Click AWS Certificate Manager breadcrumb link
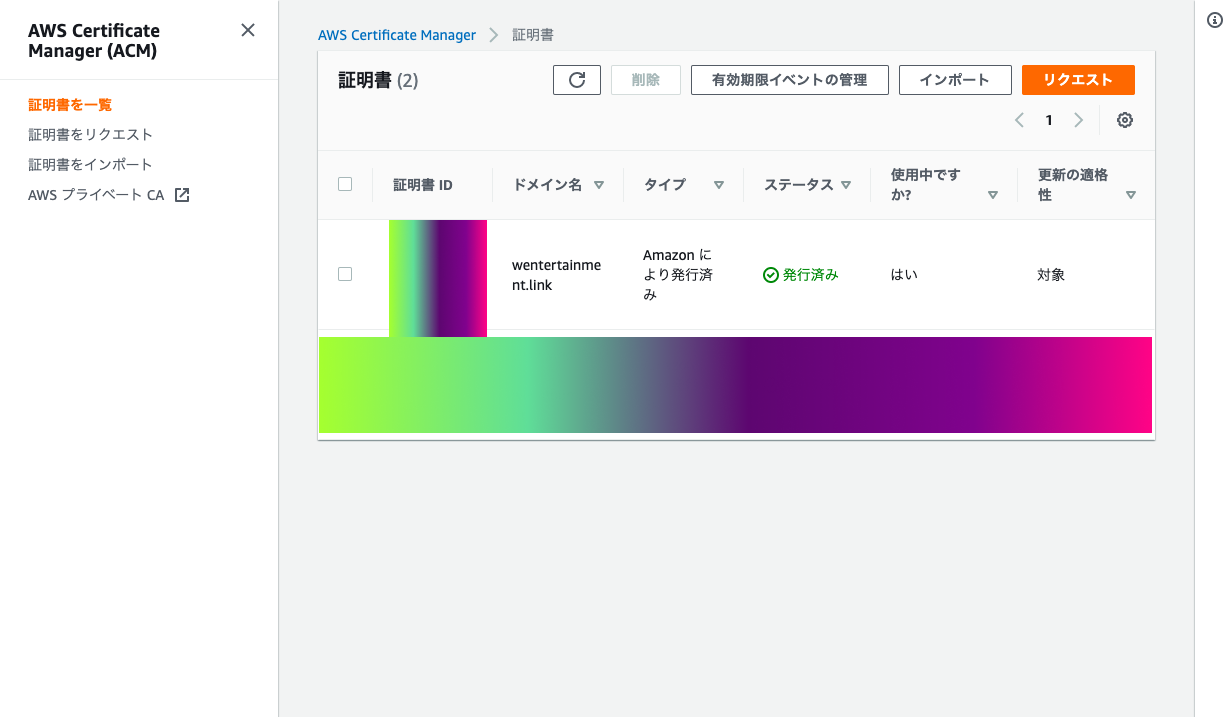 pos(397,35)
